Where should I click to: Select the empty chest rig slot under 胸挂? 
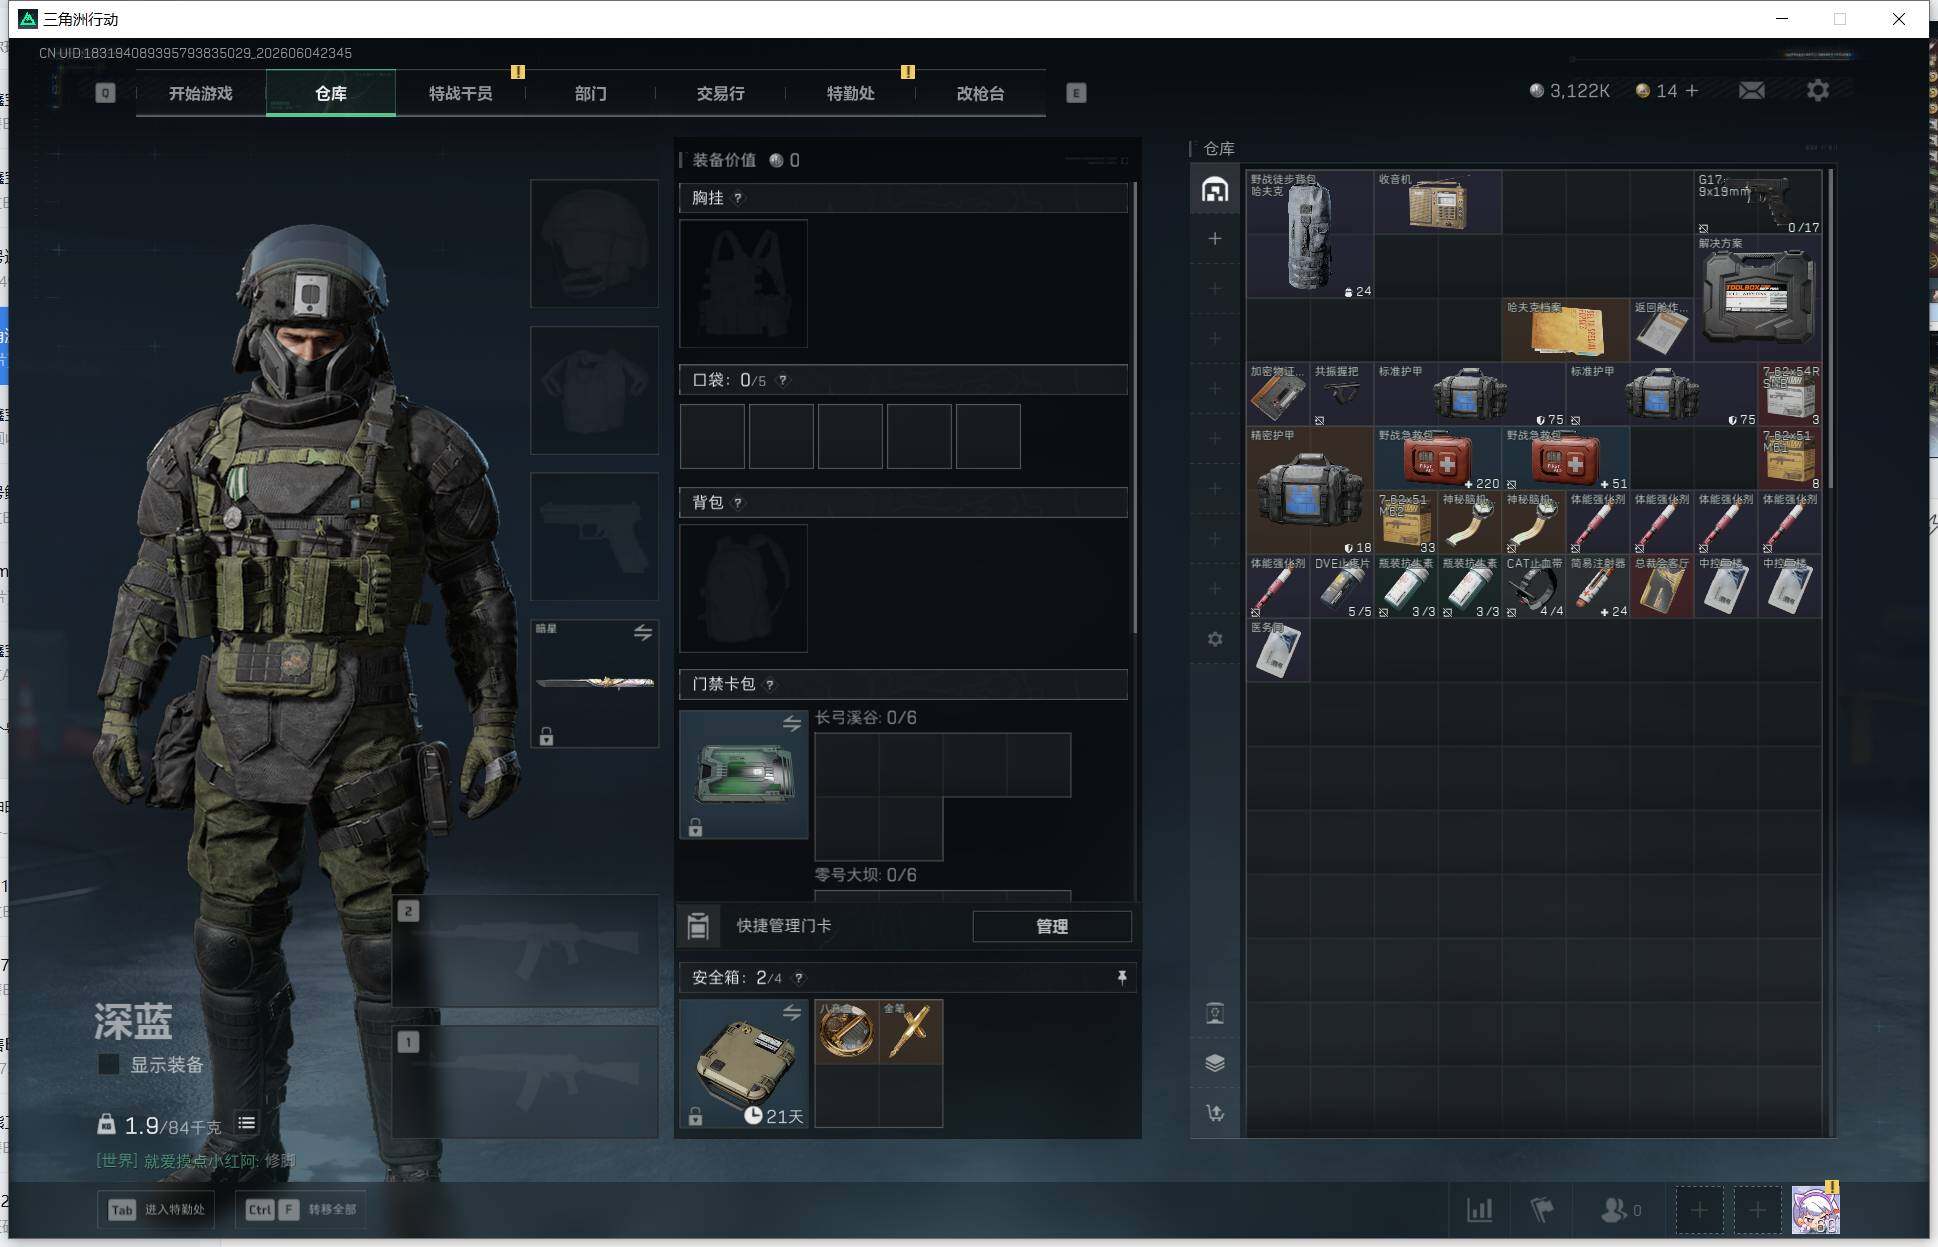[x=743, y=284]
